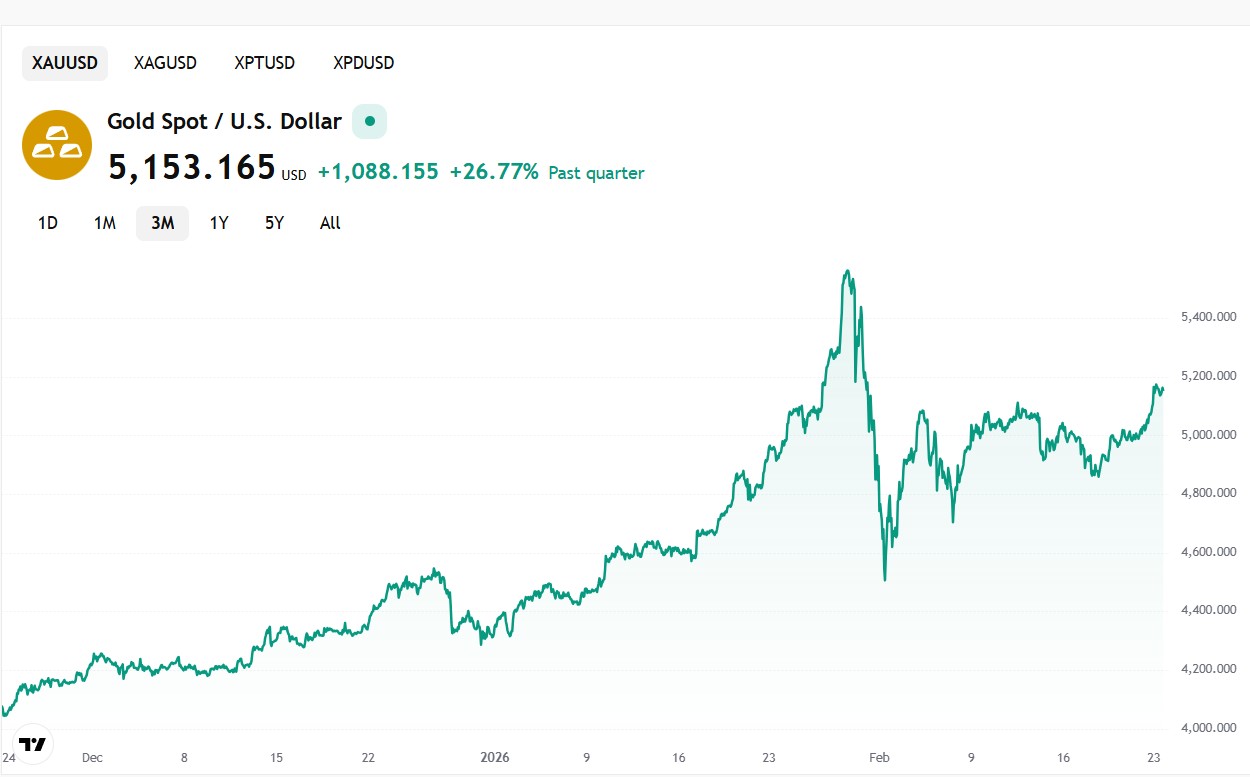Click the +26.77% Past quarter change text
This screenshot has height=777, width=1250.
point(546,173)
